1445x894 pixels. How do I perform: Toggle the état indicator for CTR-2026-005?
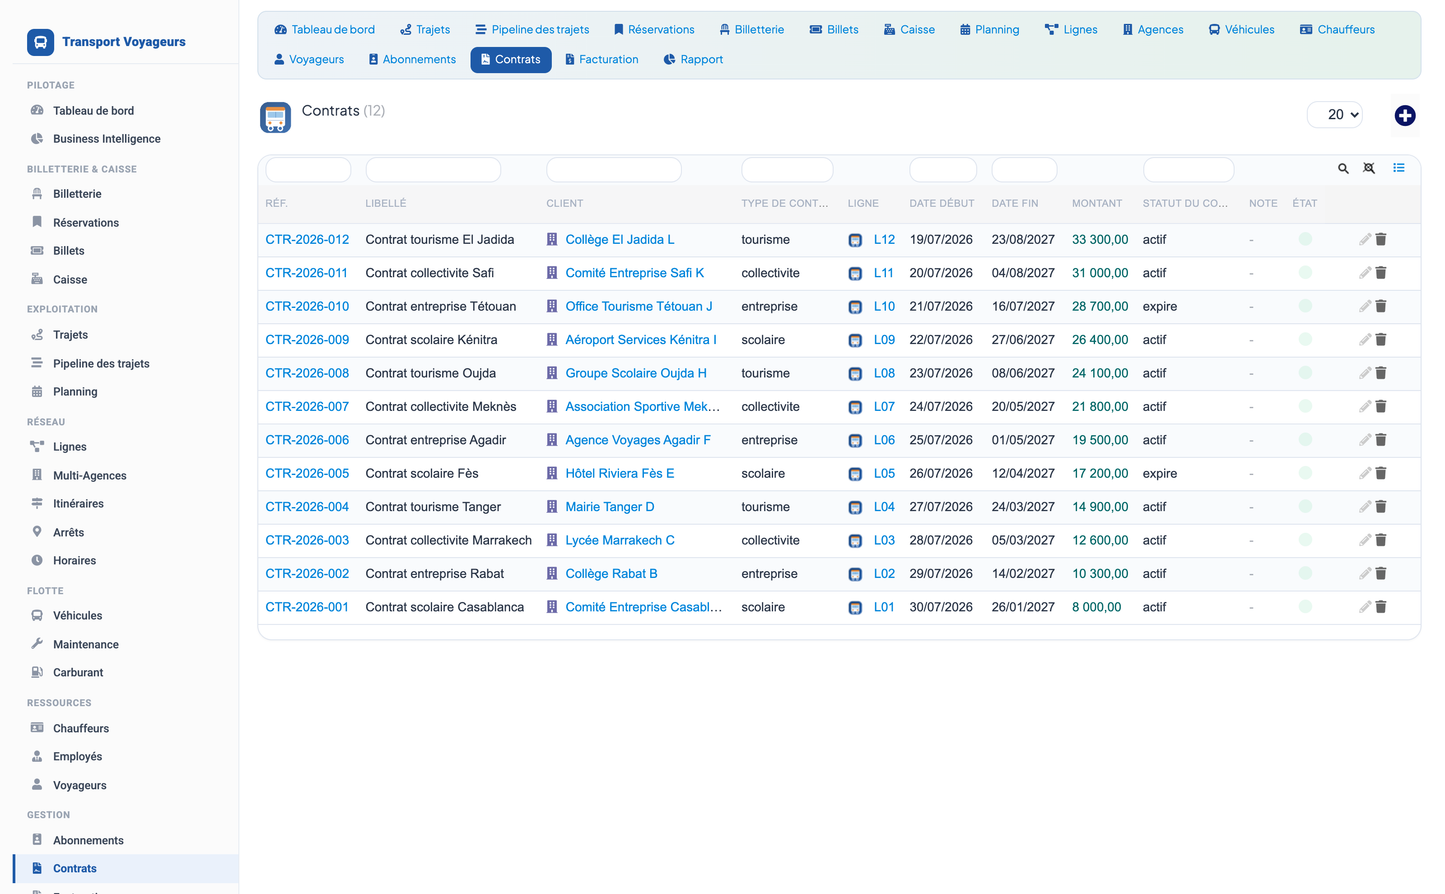click(x=1305, y=473)
